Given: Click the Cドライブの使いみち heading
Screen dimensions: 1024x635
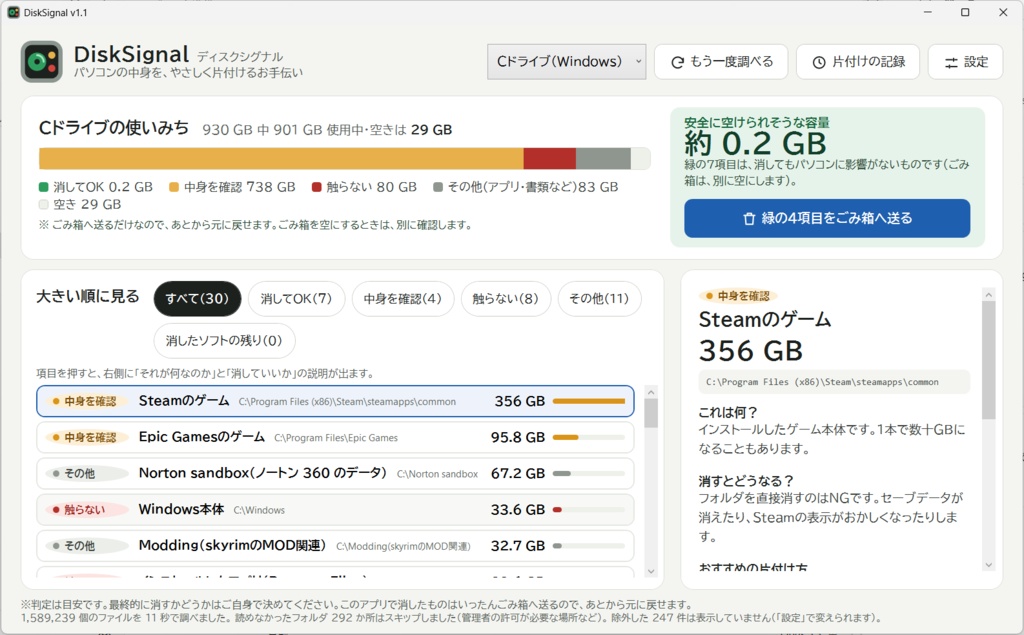Looking at the screenshot, I should click(x=114, y=127).
